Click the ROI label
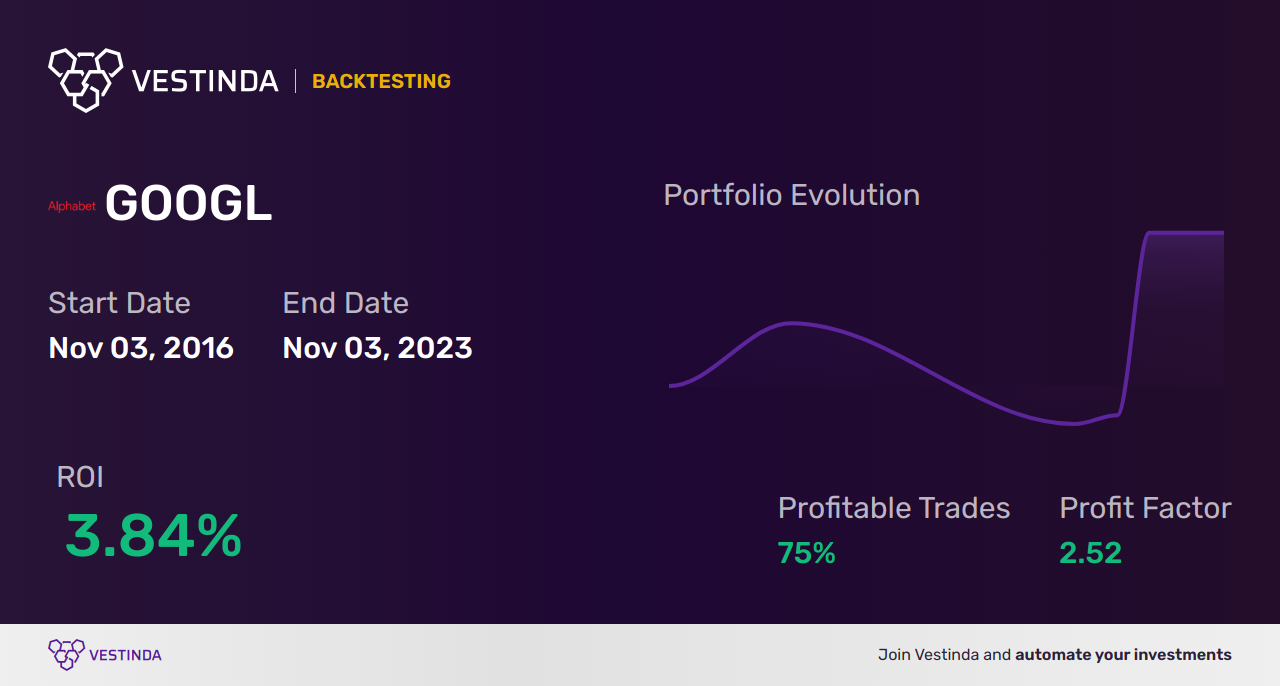The height and width of the screenshot is (686, 1280). [x=80, y=477]
